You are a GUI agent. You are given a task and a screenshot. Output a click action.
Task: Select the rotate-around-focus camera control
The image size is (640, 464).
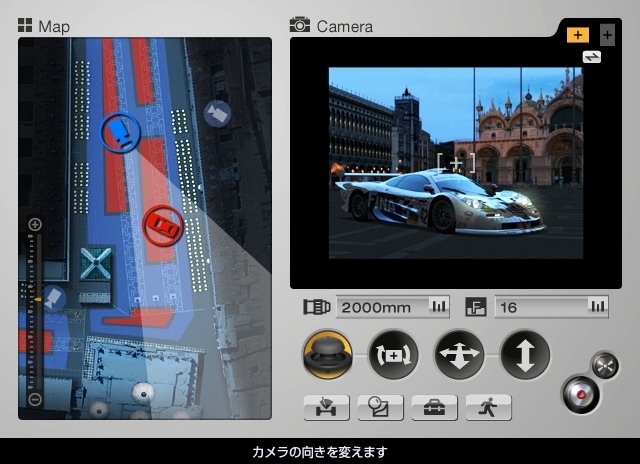(393, 355)
